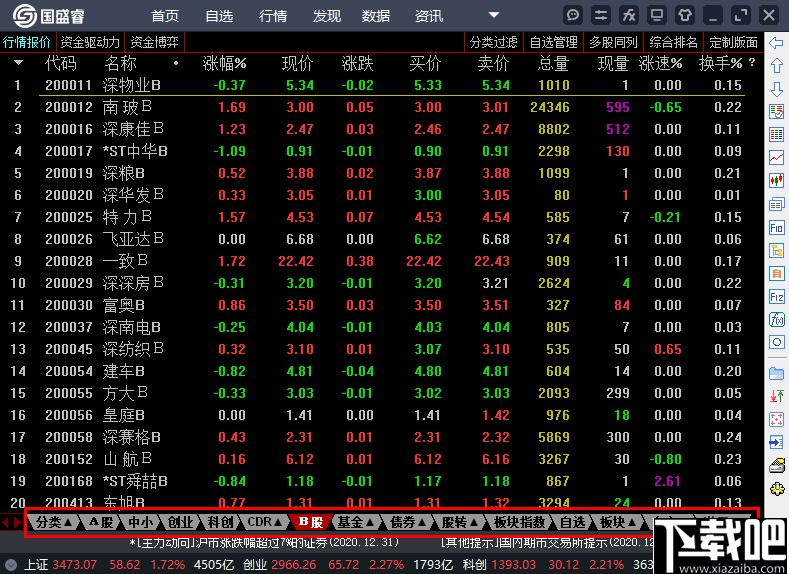Click the red-green up/down arrows icon
Screen dimensions: 789x574
[776, 396]
